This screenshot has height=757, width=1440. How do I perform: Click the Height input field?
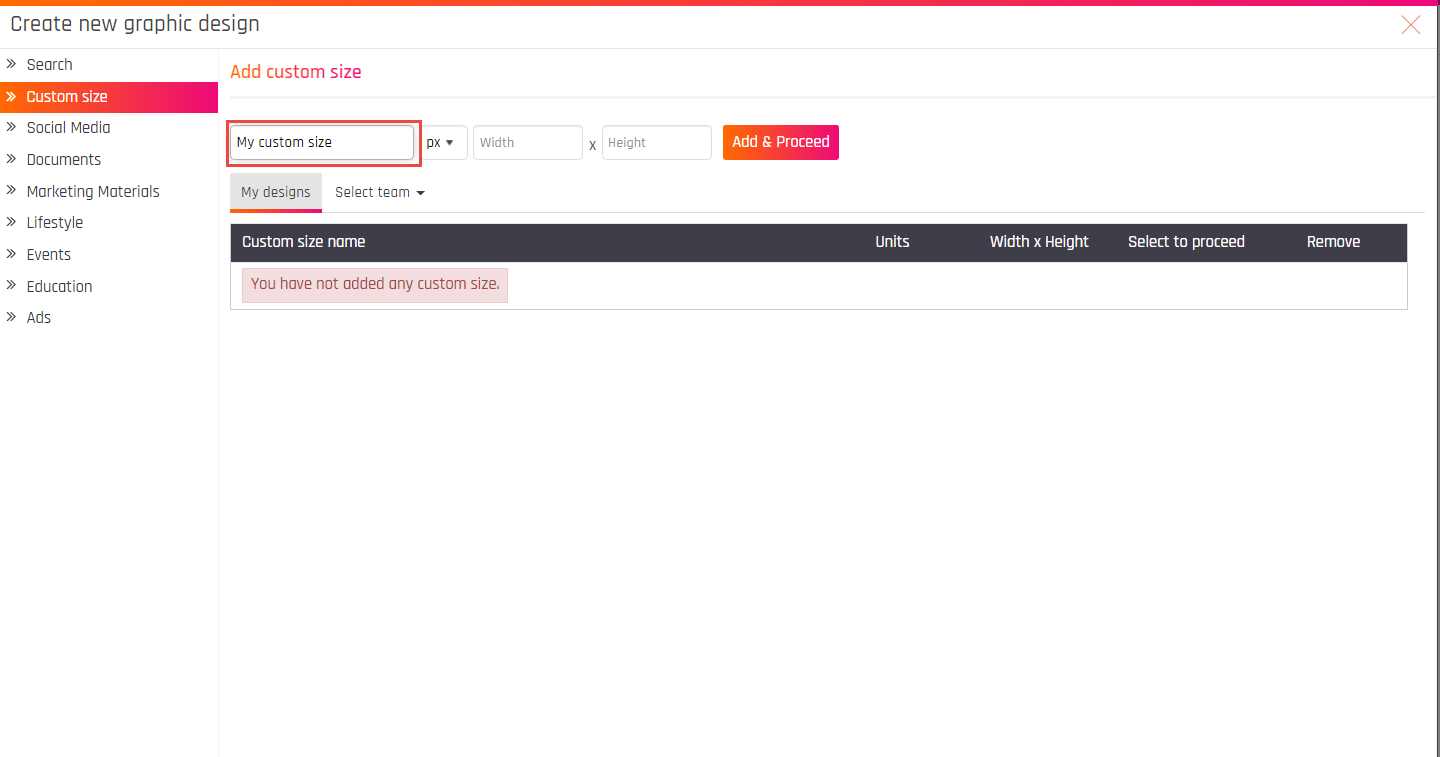[657, 142]
